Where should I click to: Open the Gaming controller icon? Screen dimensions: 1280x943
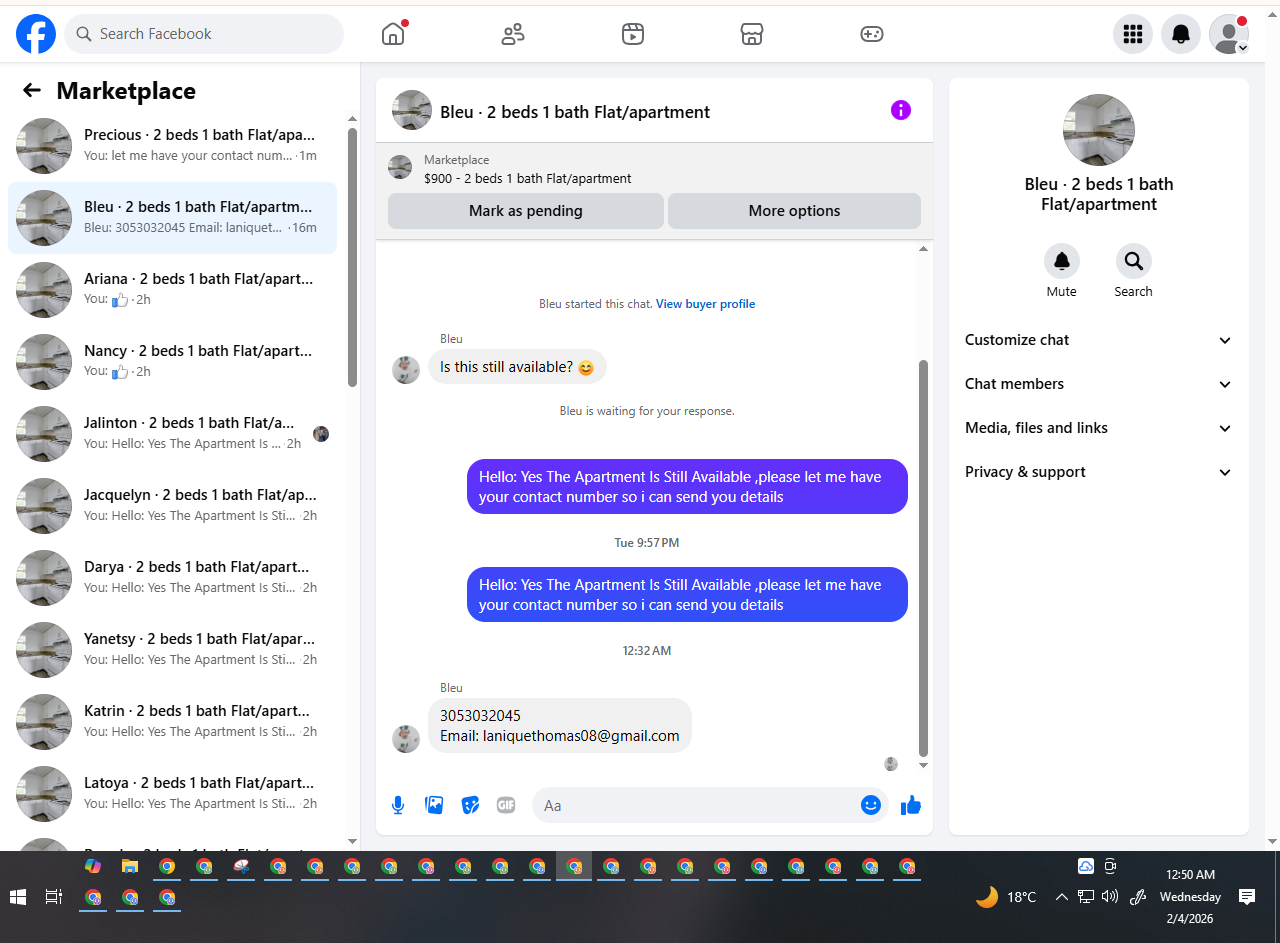872,35
